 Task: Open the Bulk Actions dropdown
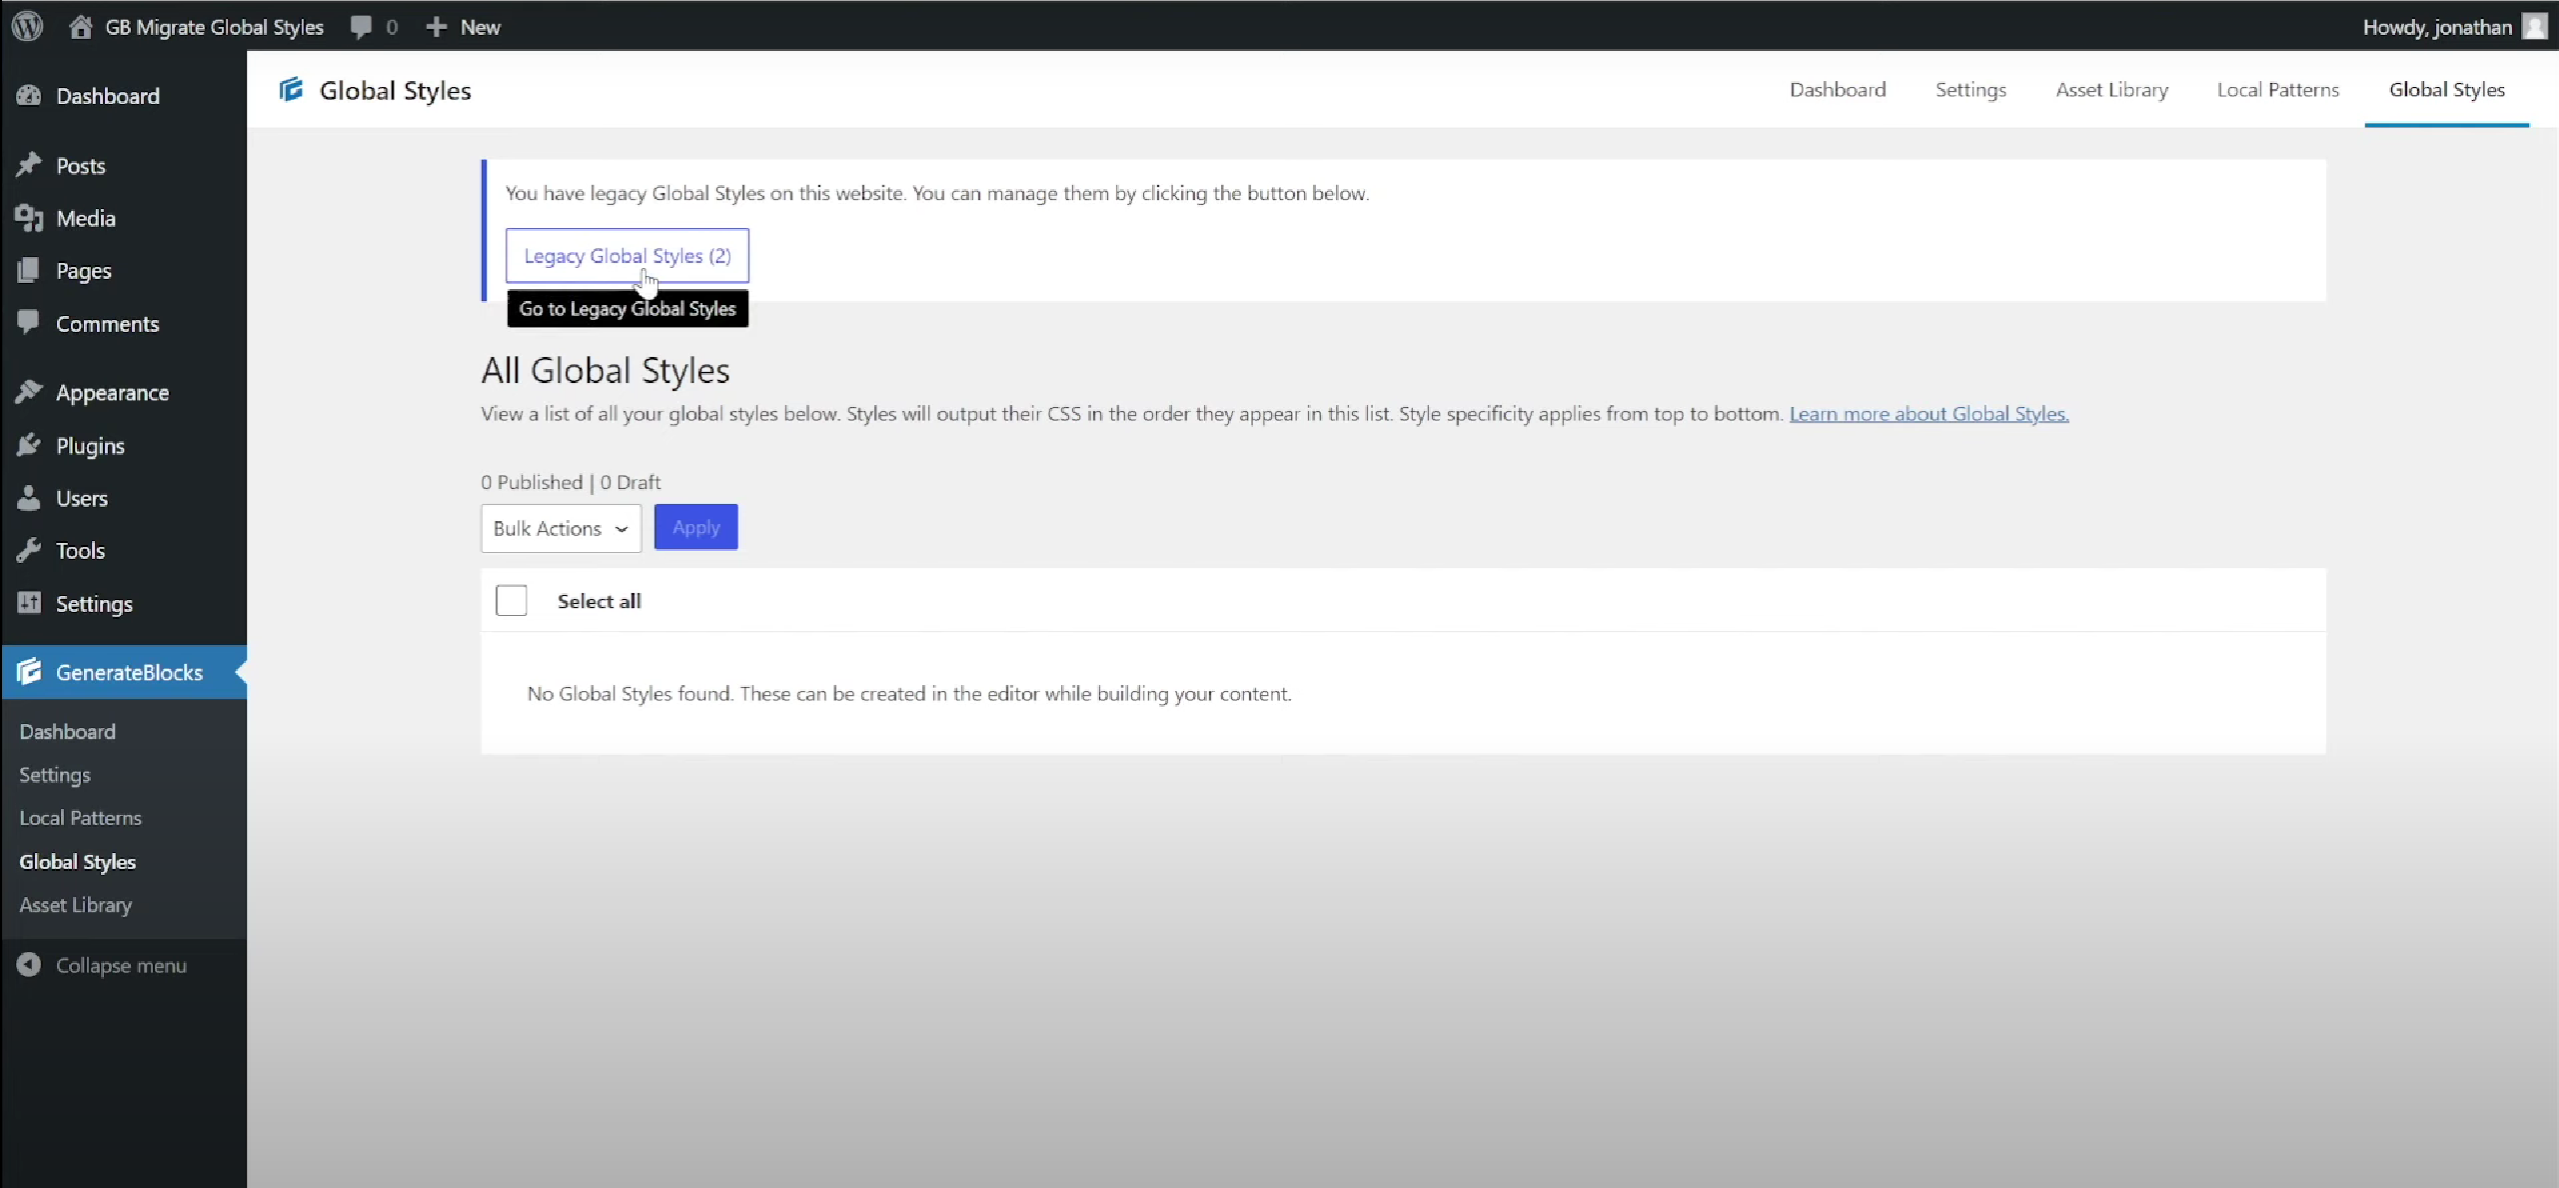[560, 528]
